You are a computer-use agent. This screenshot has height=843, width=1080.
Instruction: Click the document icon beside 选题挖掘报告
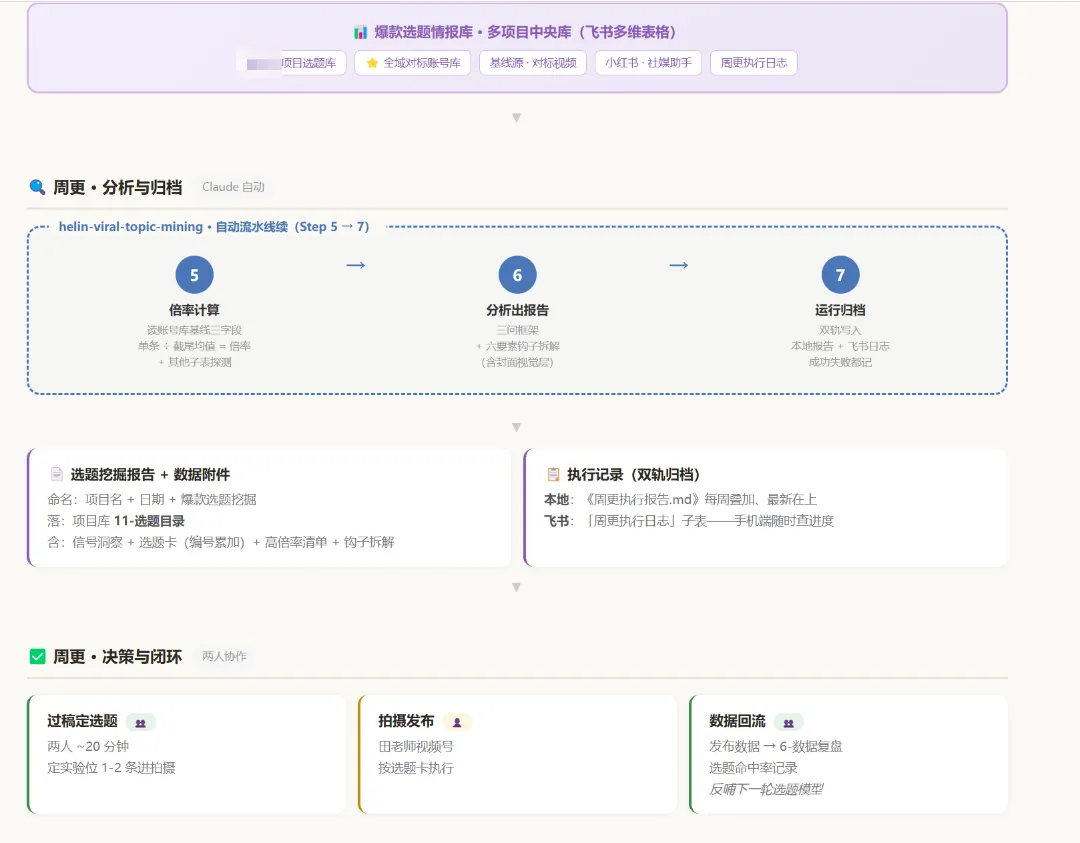click(56, 474)
